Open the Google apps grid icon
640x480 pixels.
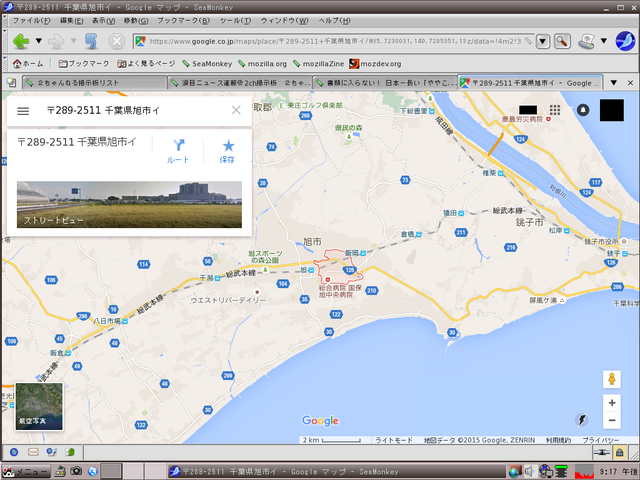pos(554,110)
